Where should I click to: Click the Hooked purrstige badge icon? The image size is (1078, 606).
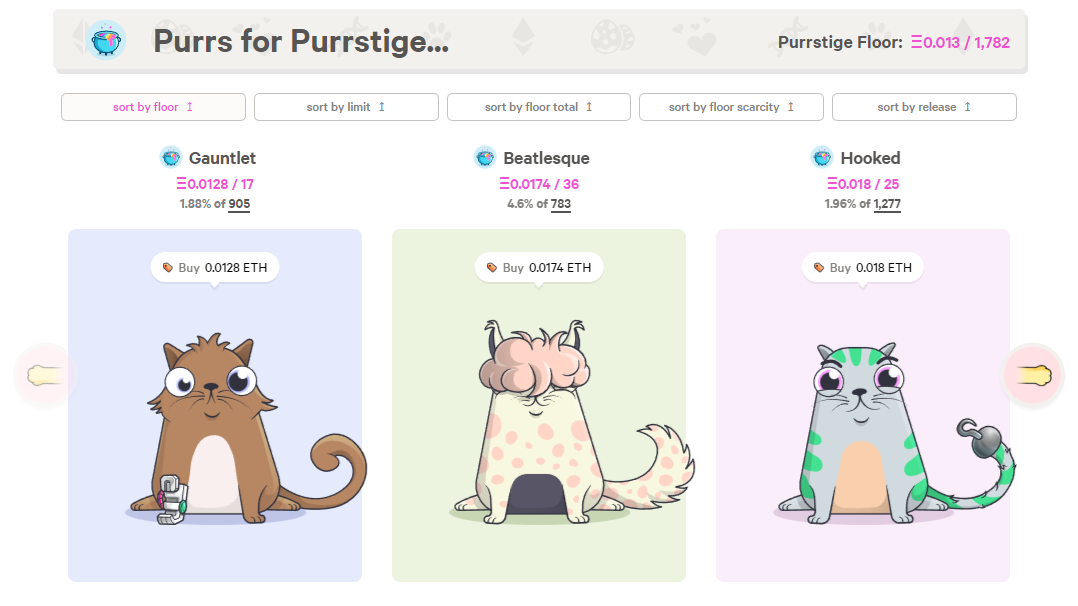click(822, 157)
